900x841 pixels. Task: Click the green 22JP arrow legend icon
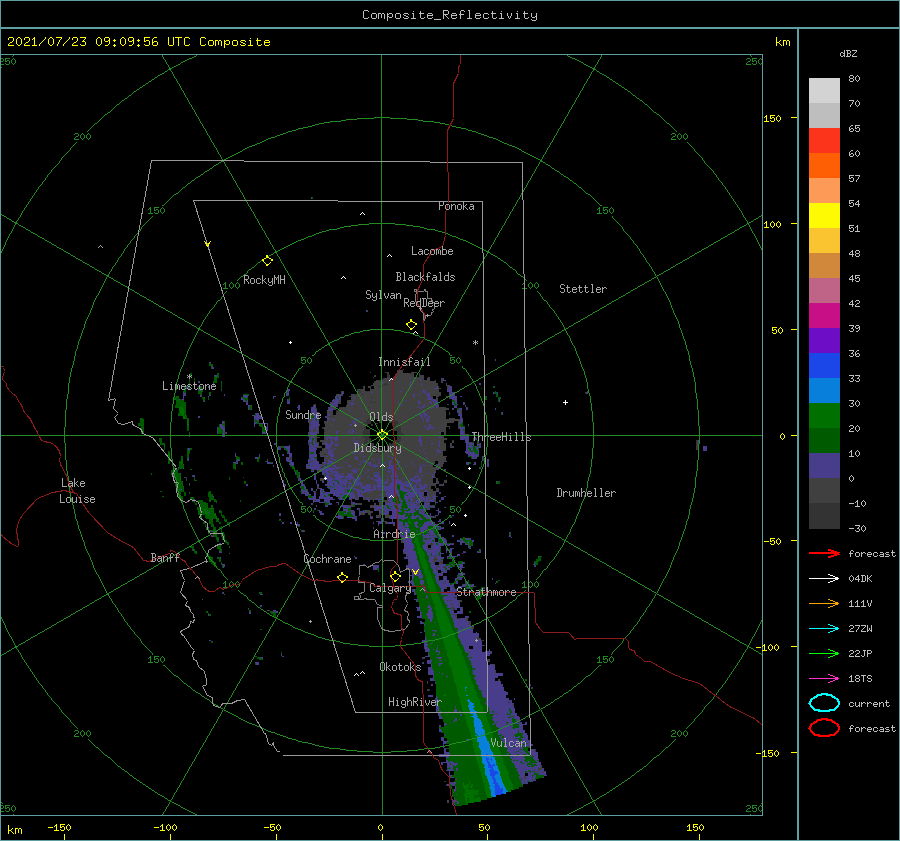[x=824, y=653]
